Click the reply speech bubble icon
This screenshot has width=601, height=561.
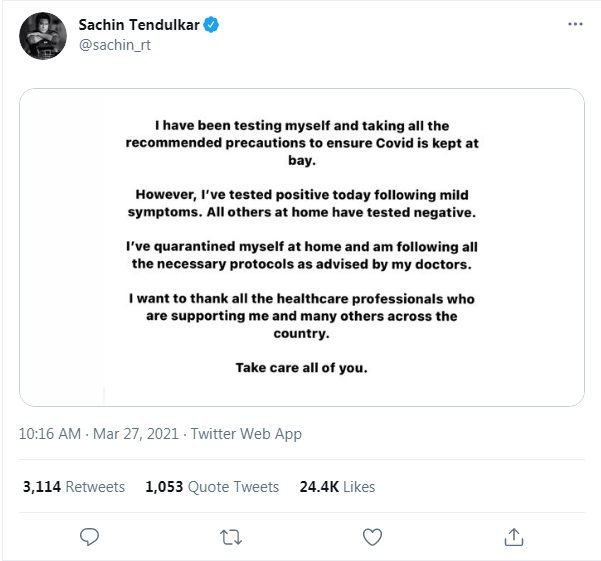(89, 537)
